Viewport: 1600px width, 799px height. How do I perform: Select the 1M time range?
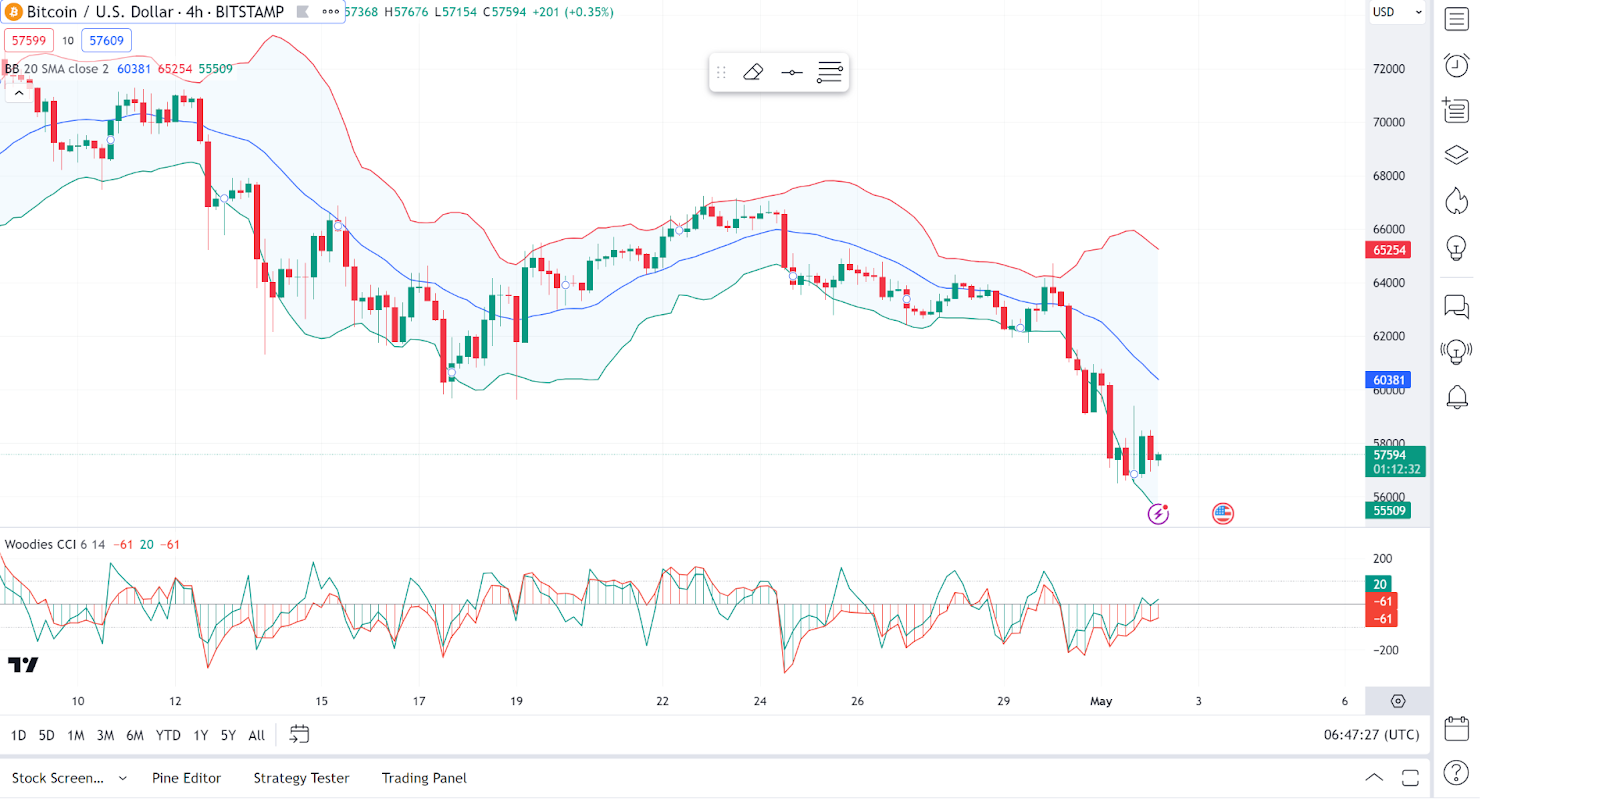76,735
